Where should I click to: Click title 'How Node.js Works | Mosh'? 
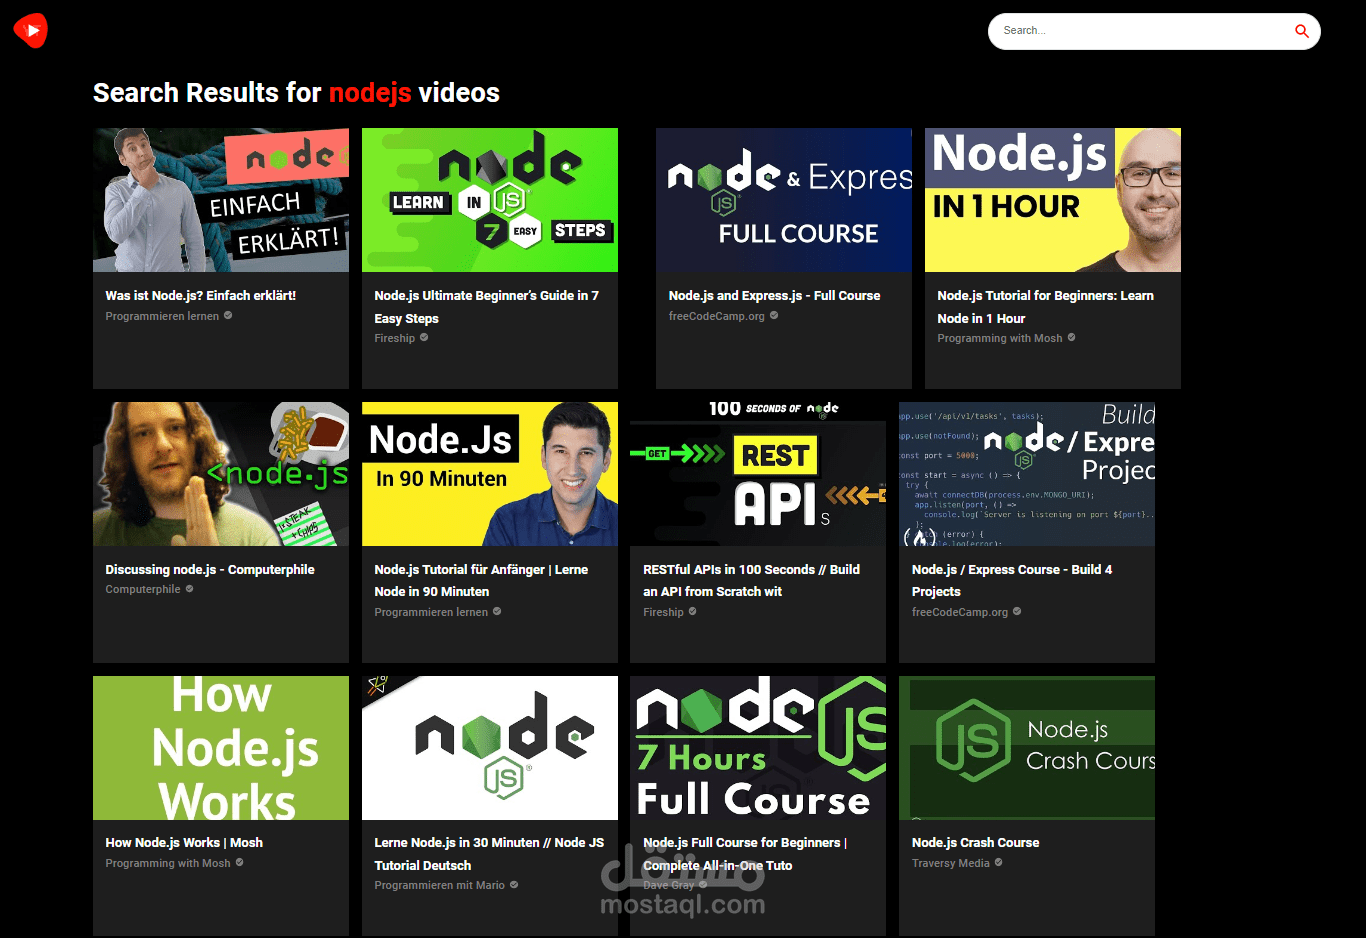[x=184, y=842]
